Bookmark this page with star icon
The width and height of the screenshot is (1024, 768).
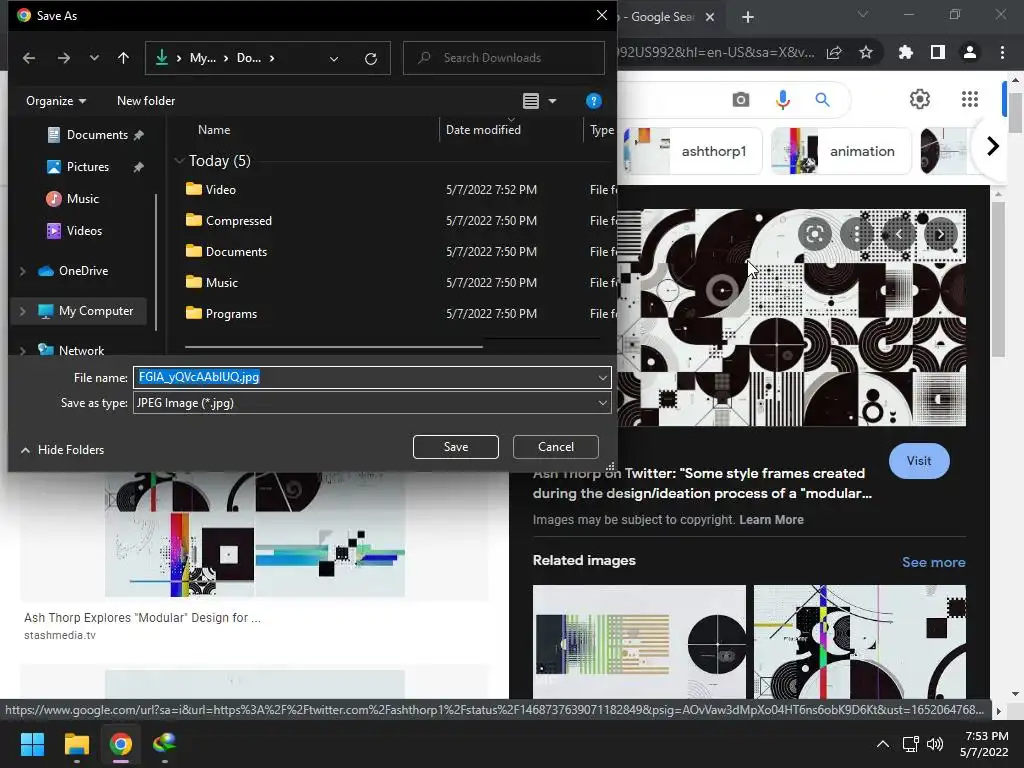866,52
